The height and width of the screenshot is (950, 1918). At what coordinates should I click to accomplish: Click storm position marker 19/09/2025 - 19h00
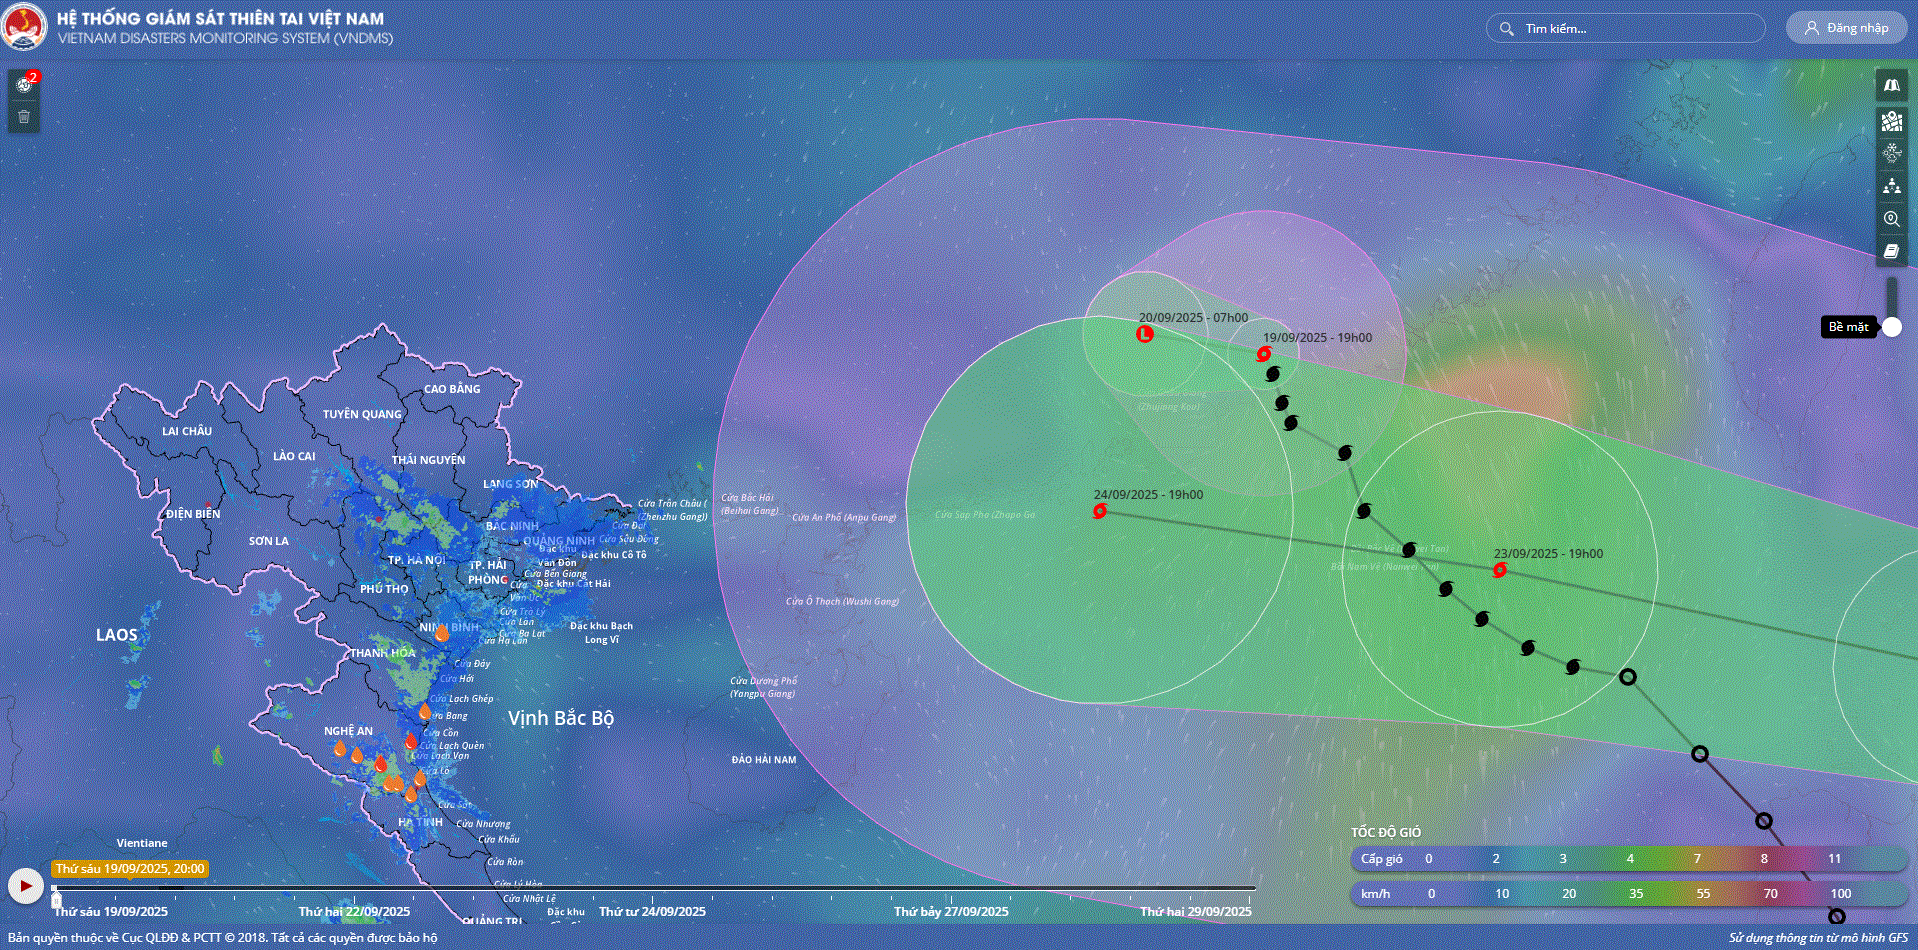pyautogui.click(x=1264, y=354)
